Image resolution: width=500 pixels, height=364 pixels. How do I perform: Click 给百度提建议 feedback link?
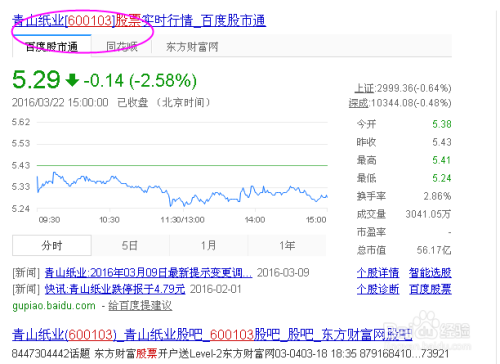click(x=140, y=305)
